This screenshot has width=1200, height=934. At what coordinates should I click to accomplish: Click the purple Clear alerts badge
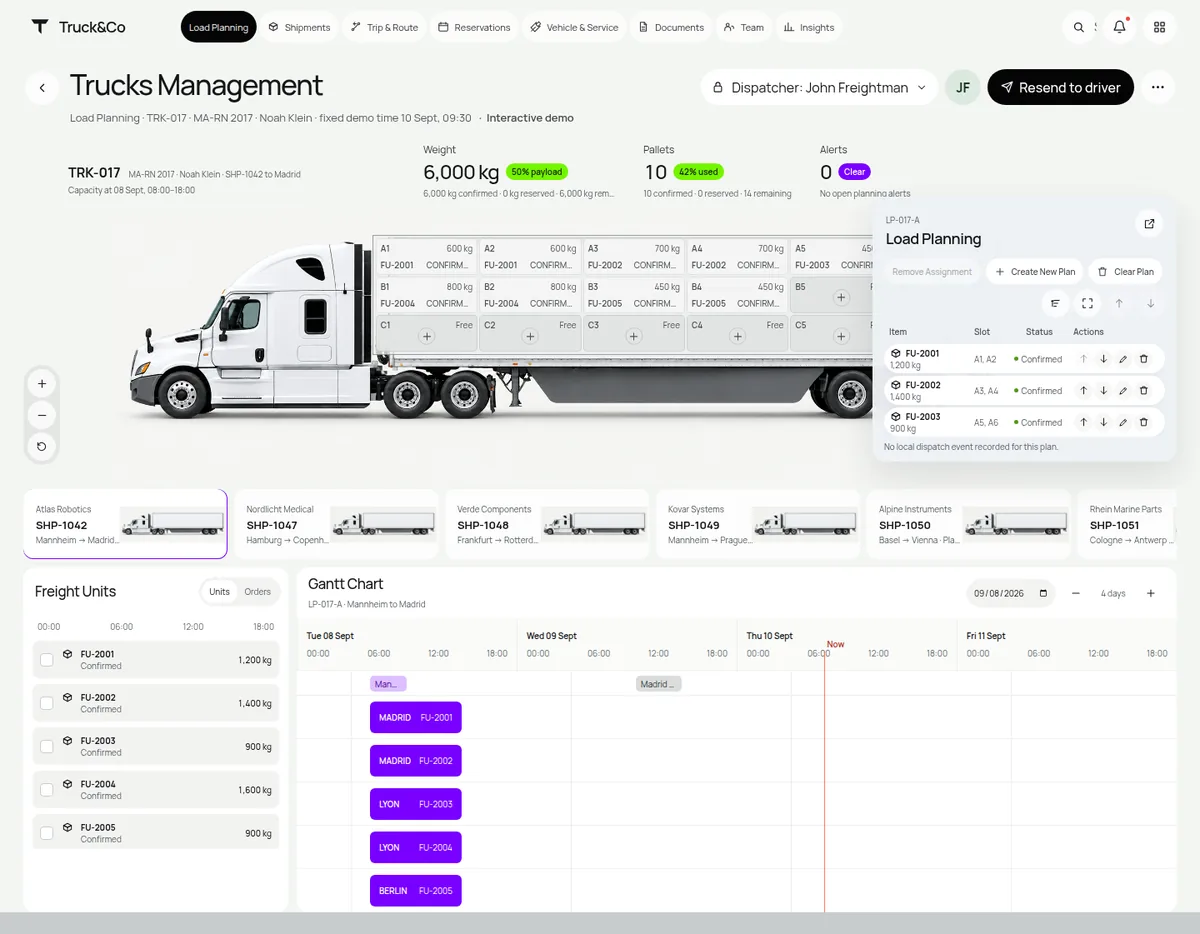[854, 172]
